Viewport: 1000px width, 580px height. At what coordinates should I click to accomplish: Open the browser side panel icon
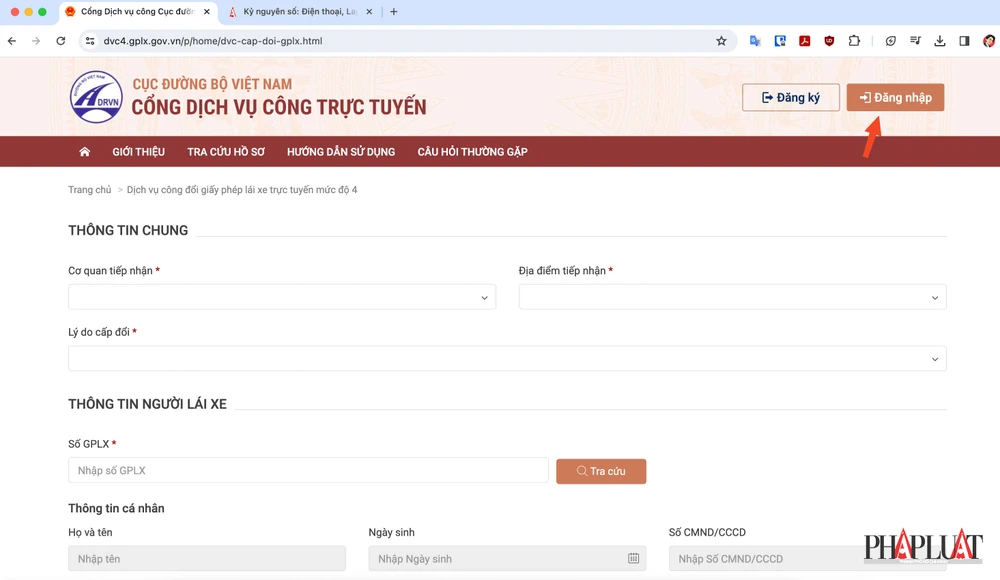(963, 41)
